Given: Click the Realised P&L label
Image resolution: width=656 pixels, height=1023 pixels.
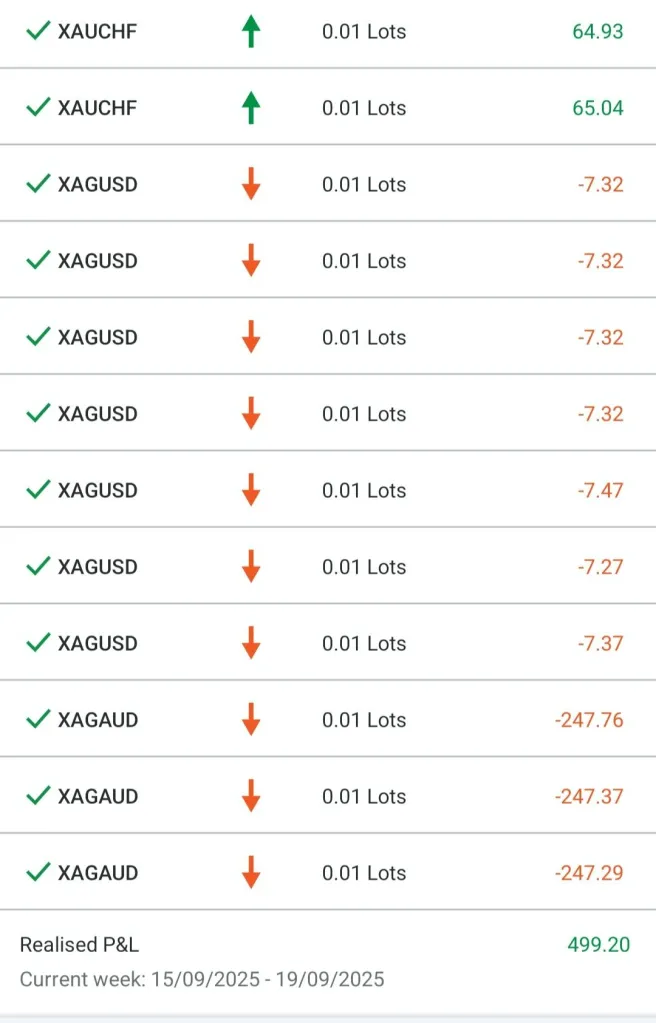Looking at the screenshot, I should point(79,945).
